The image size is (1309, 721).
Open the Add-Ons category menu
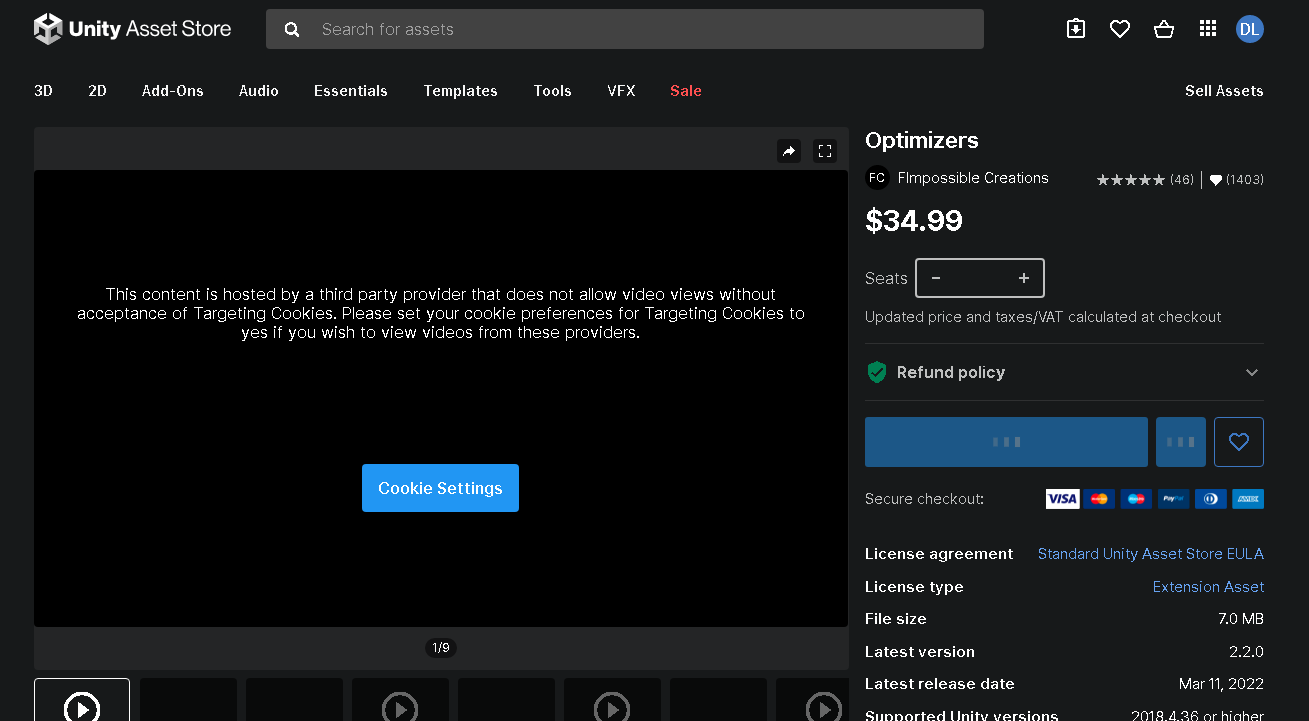(173, 91)
